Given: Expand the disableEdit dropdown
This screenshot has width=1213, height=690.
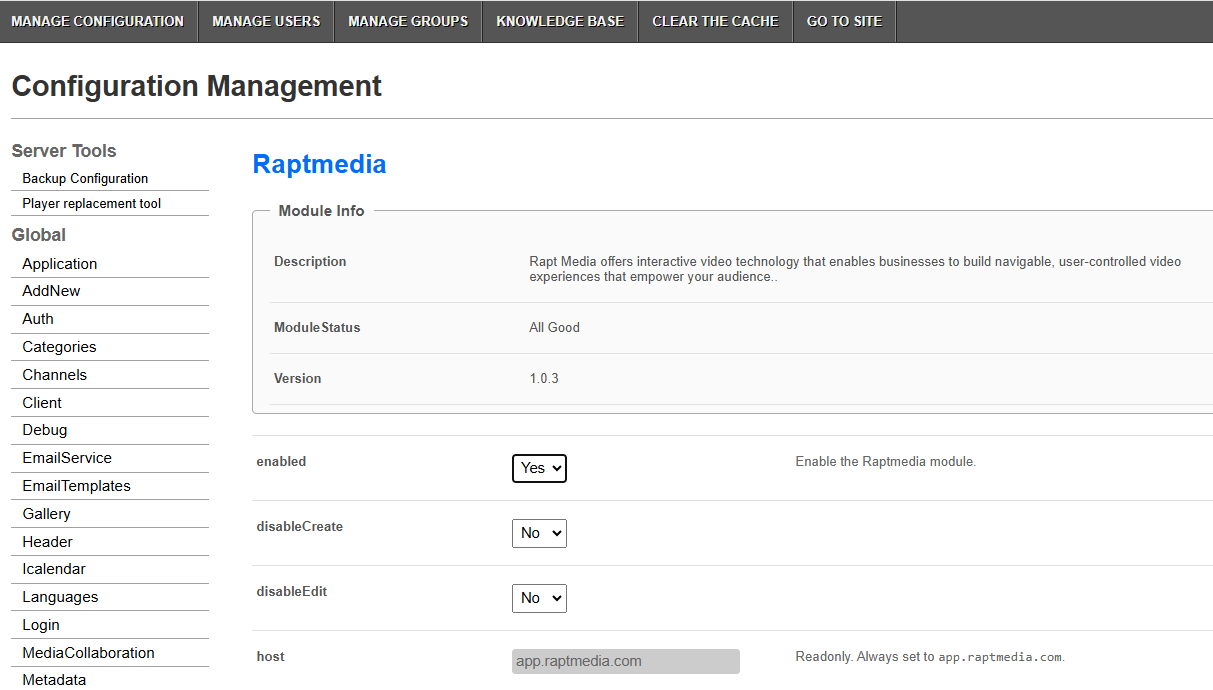Looking at the screenshot, I should [x=539, y=598].
